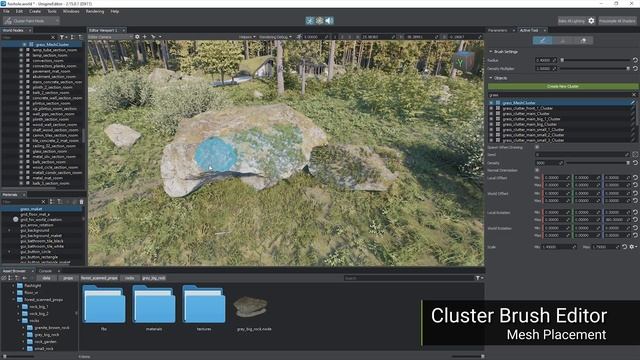Toggle visibility of grass_MeshCluster in World Nodes
The image size is (640, 360).
coord(24,44)
